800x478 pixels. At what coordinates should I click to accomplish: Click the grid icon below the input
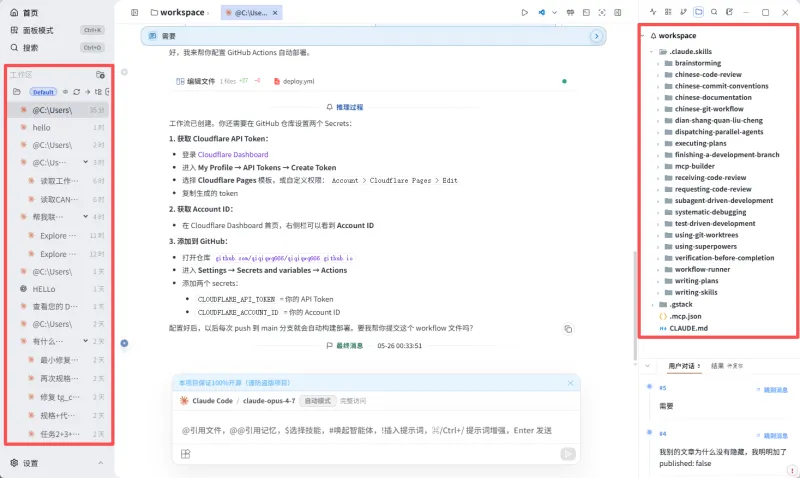186,454
